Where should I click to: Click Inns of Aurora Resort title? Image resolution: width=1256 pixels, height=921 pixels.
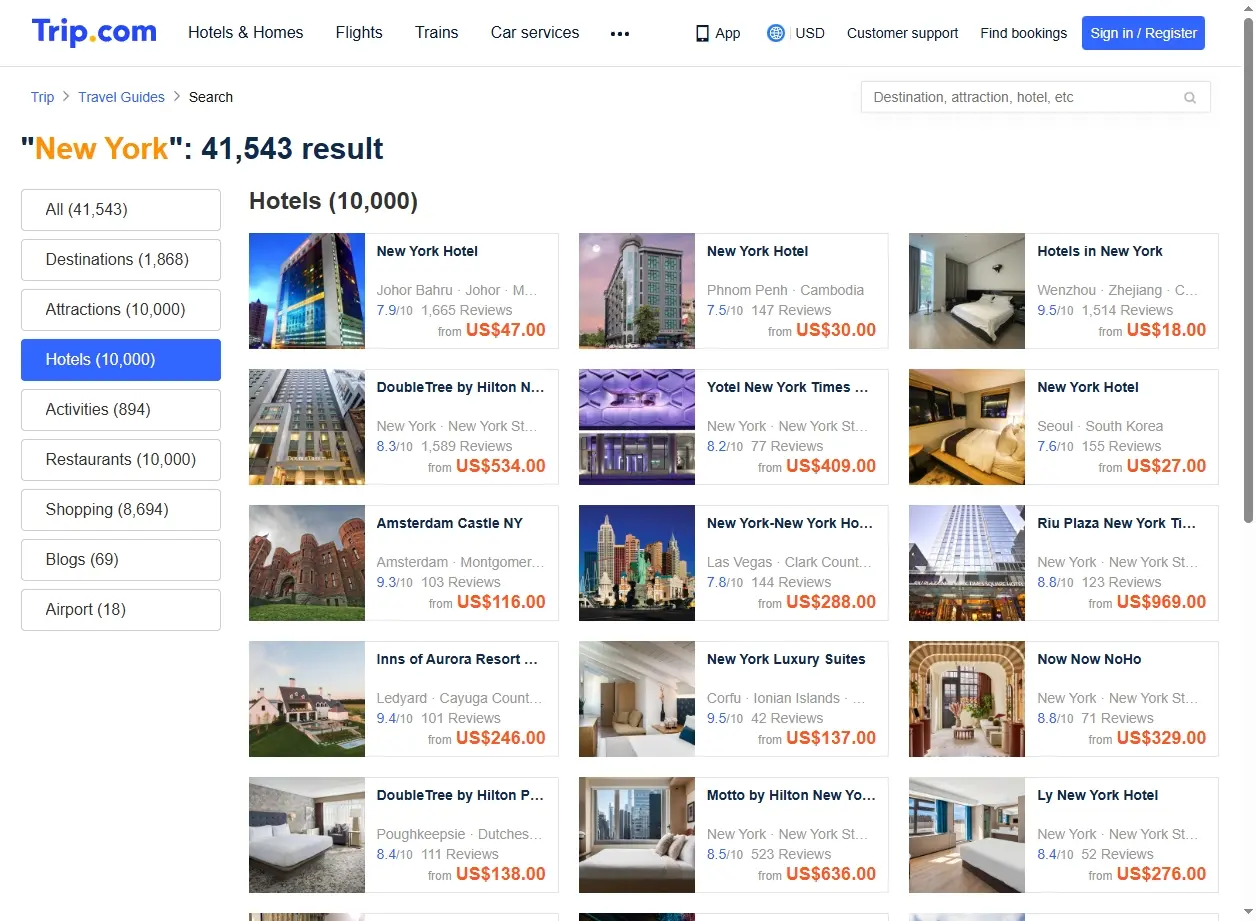tap(457, 659)
